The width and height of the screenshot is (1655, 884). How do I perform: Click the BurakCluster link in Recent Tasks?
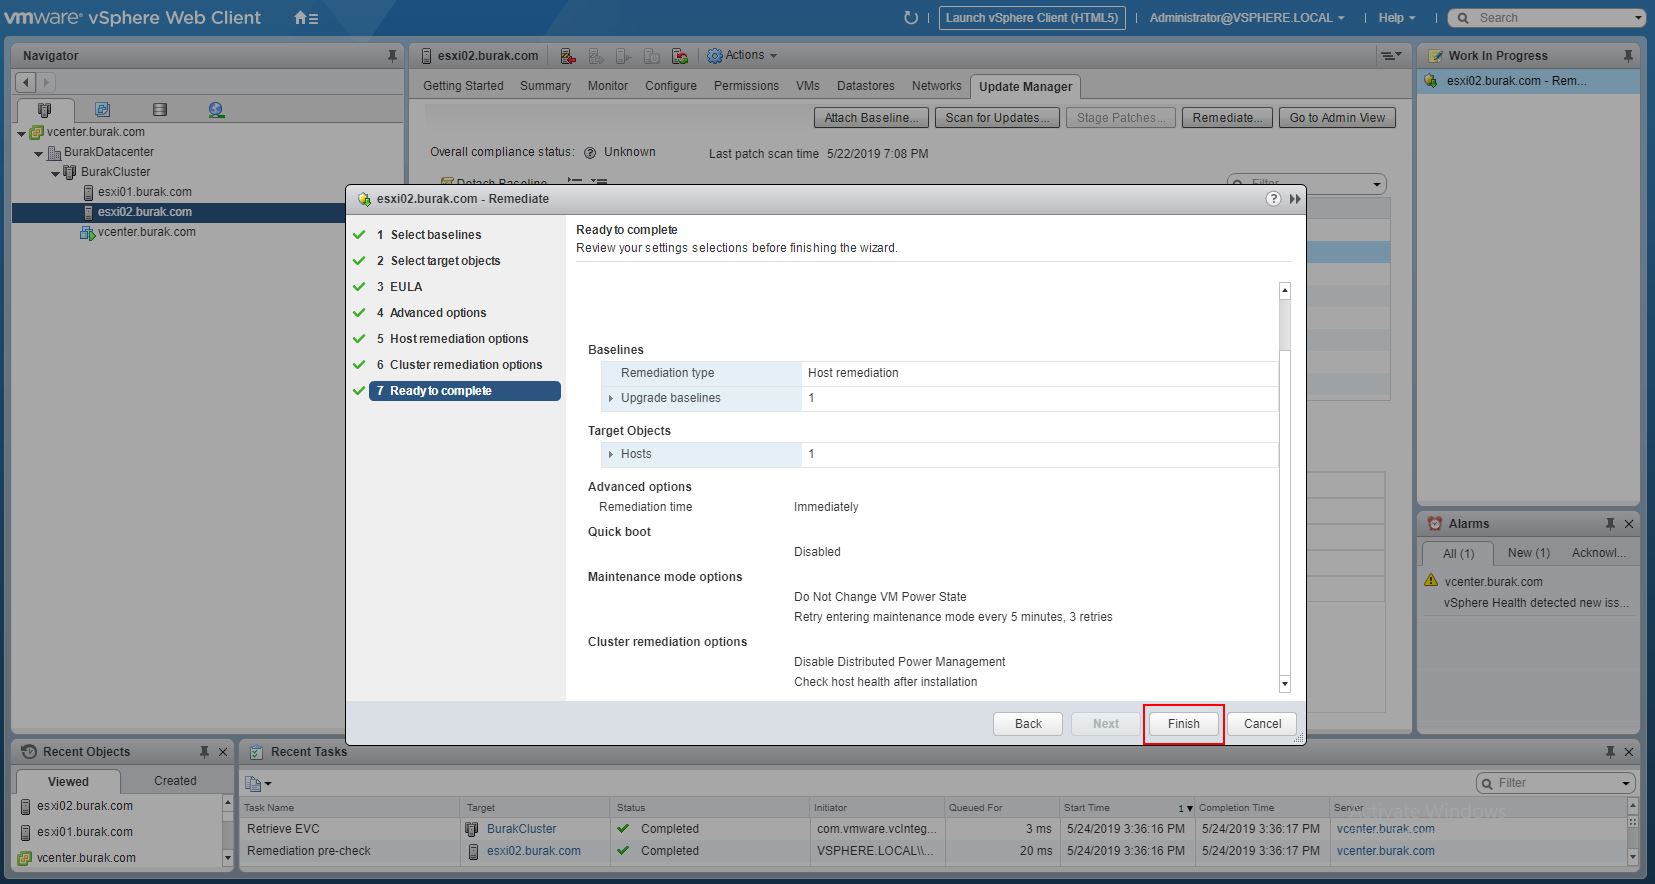tap(521, 829)
